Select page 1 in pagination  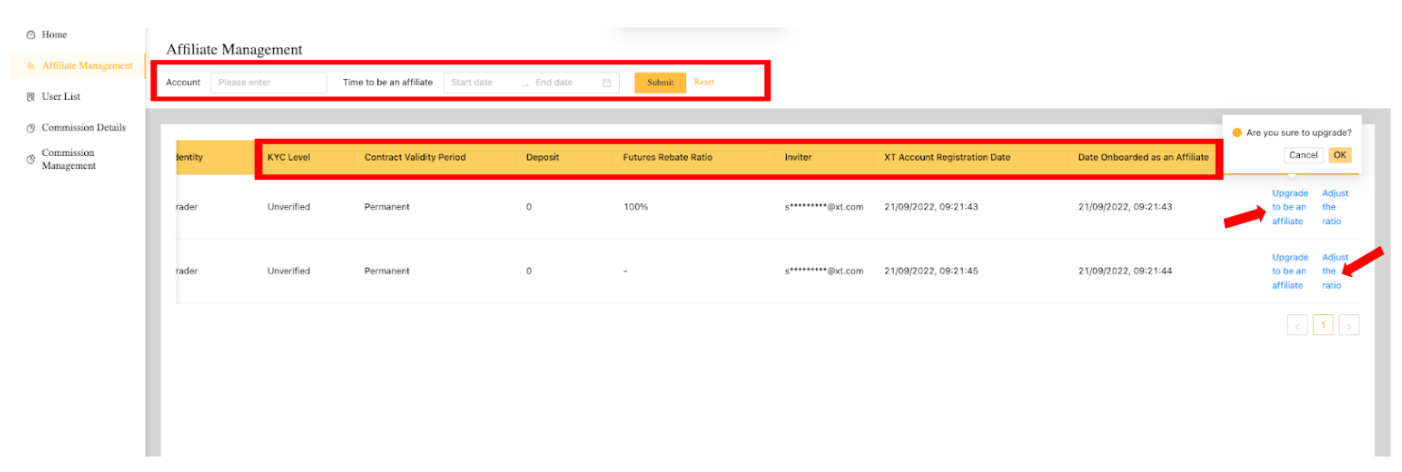1323,325
